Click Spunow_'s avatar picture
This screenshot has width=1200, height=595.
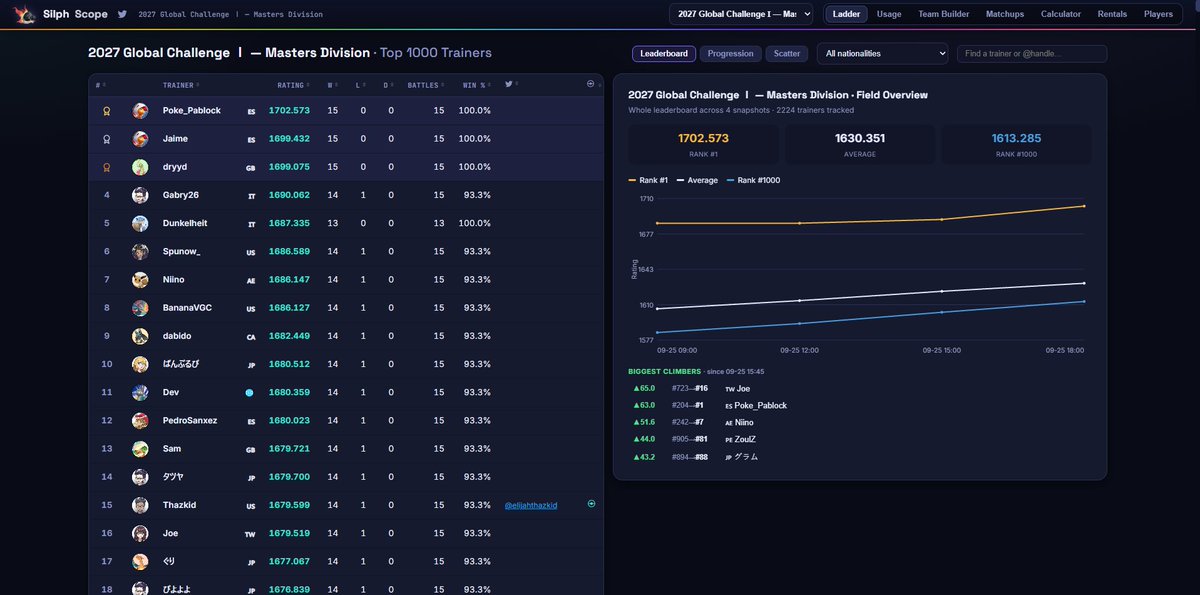coord(141,251)
